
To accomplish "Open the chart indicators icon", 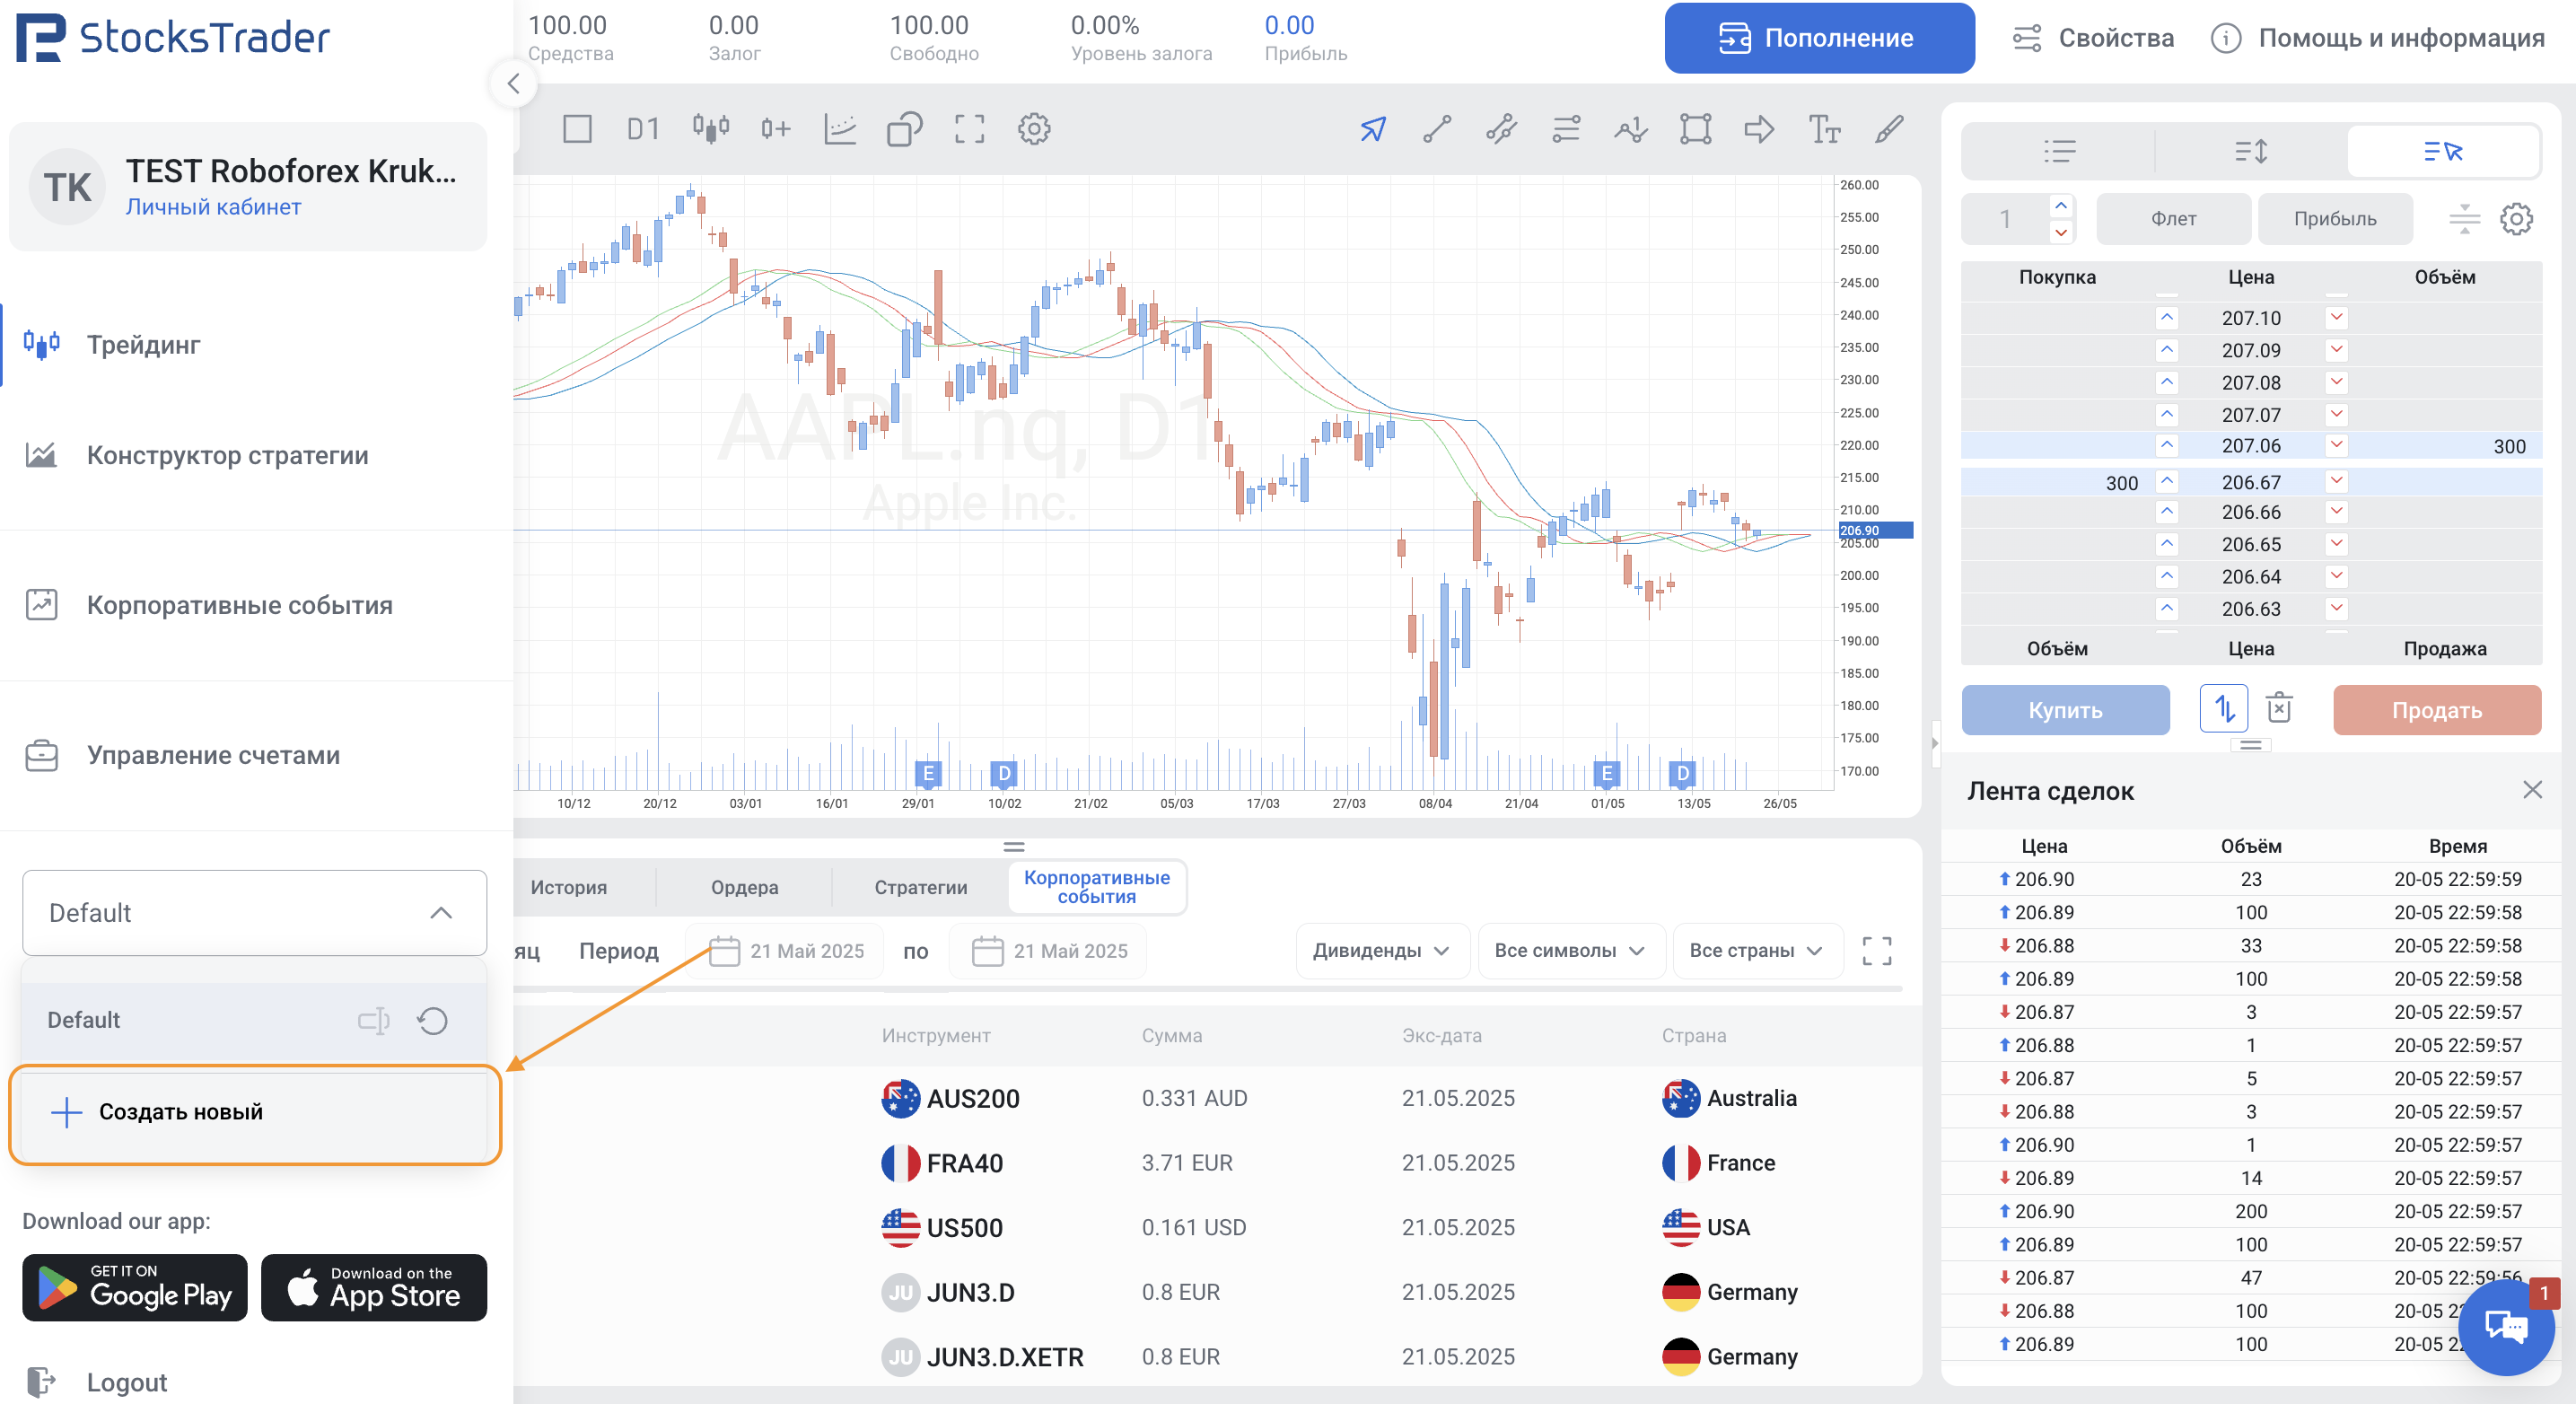I will (840, 129).
